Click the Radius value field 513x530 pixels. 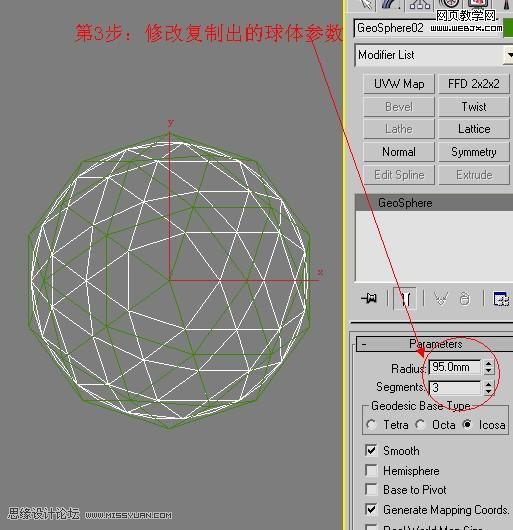[455, 367]
